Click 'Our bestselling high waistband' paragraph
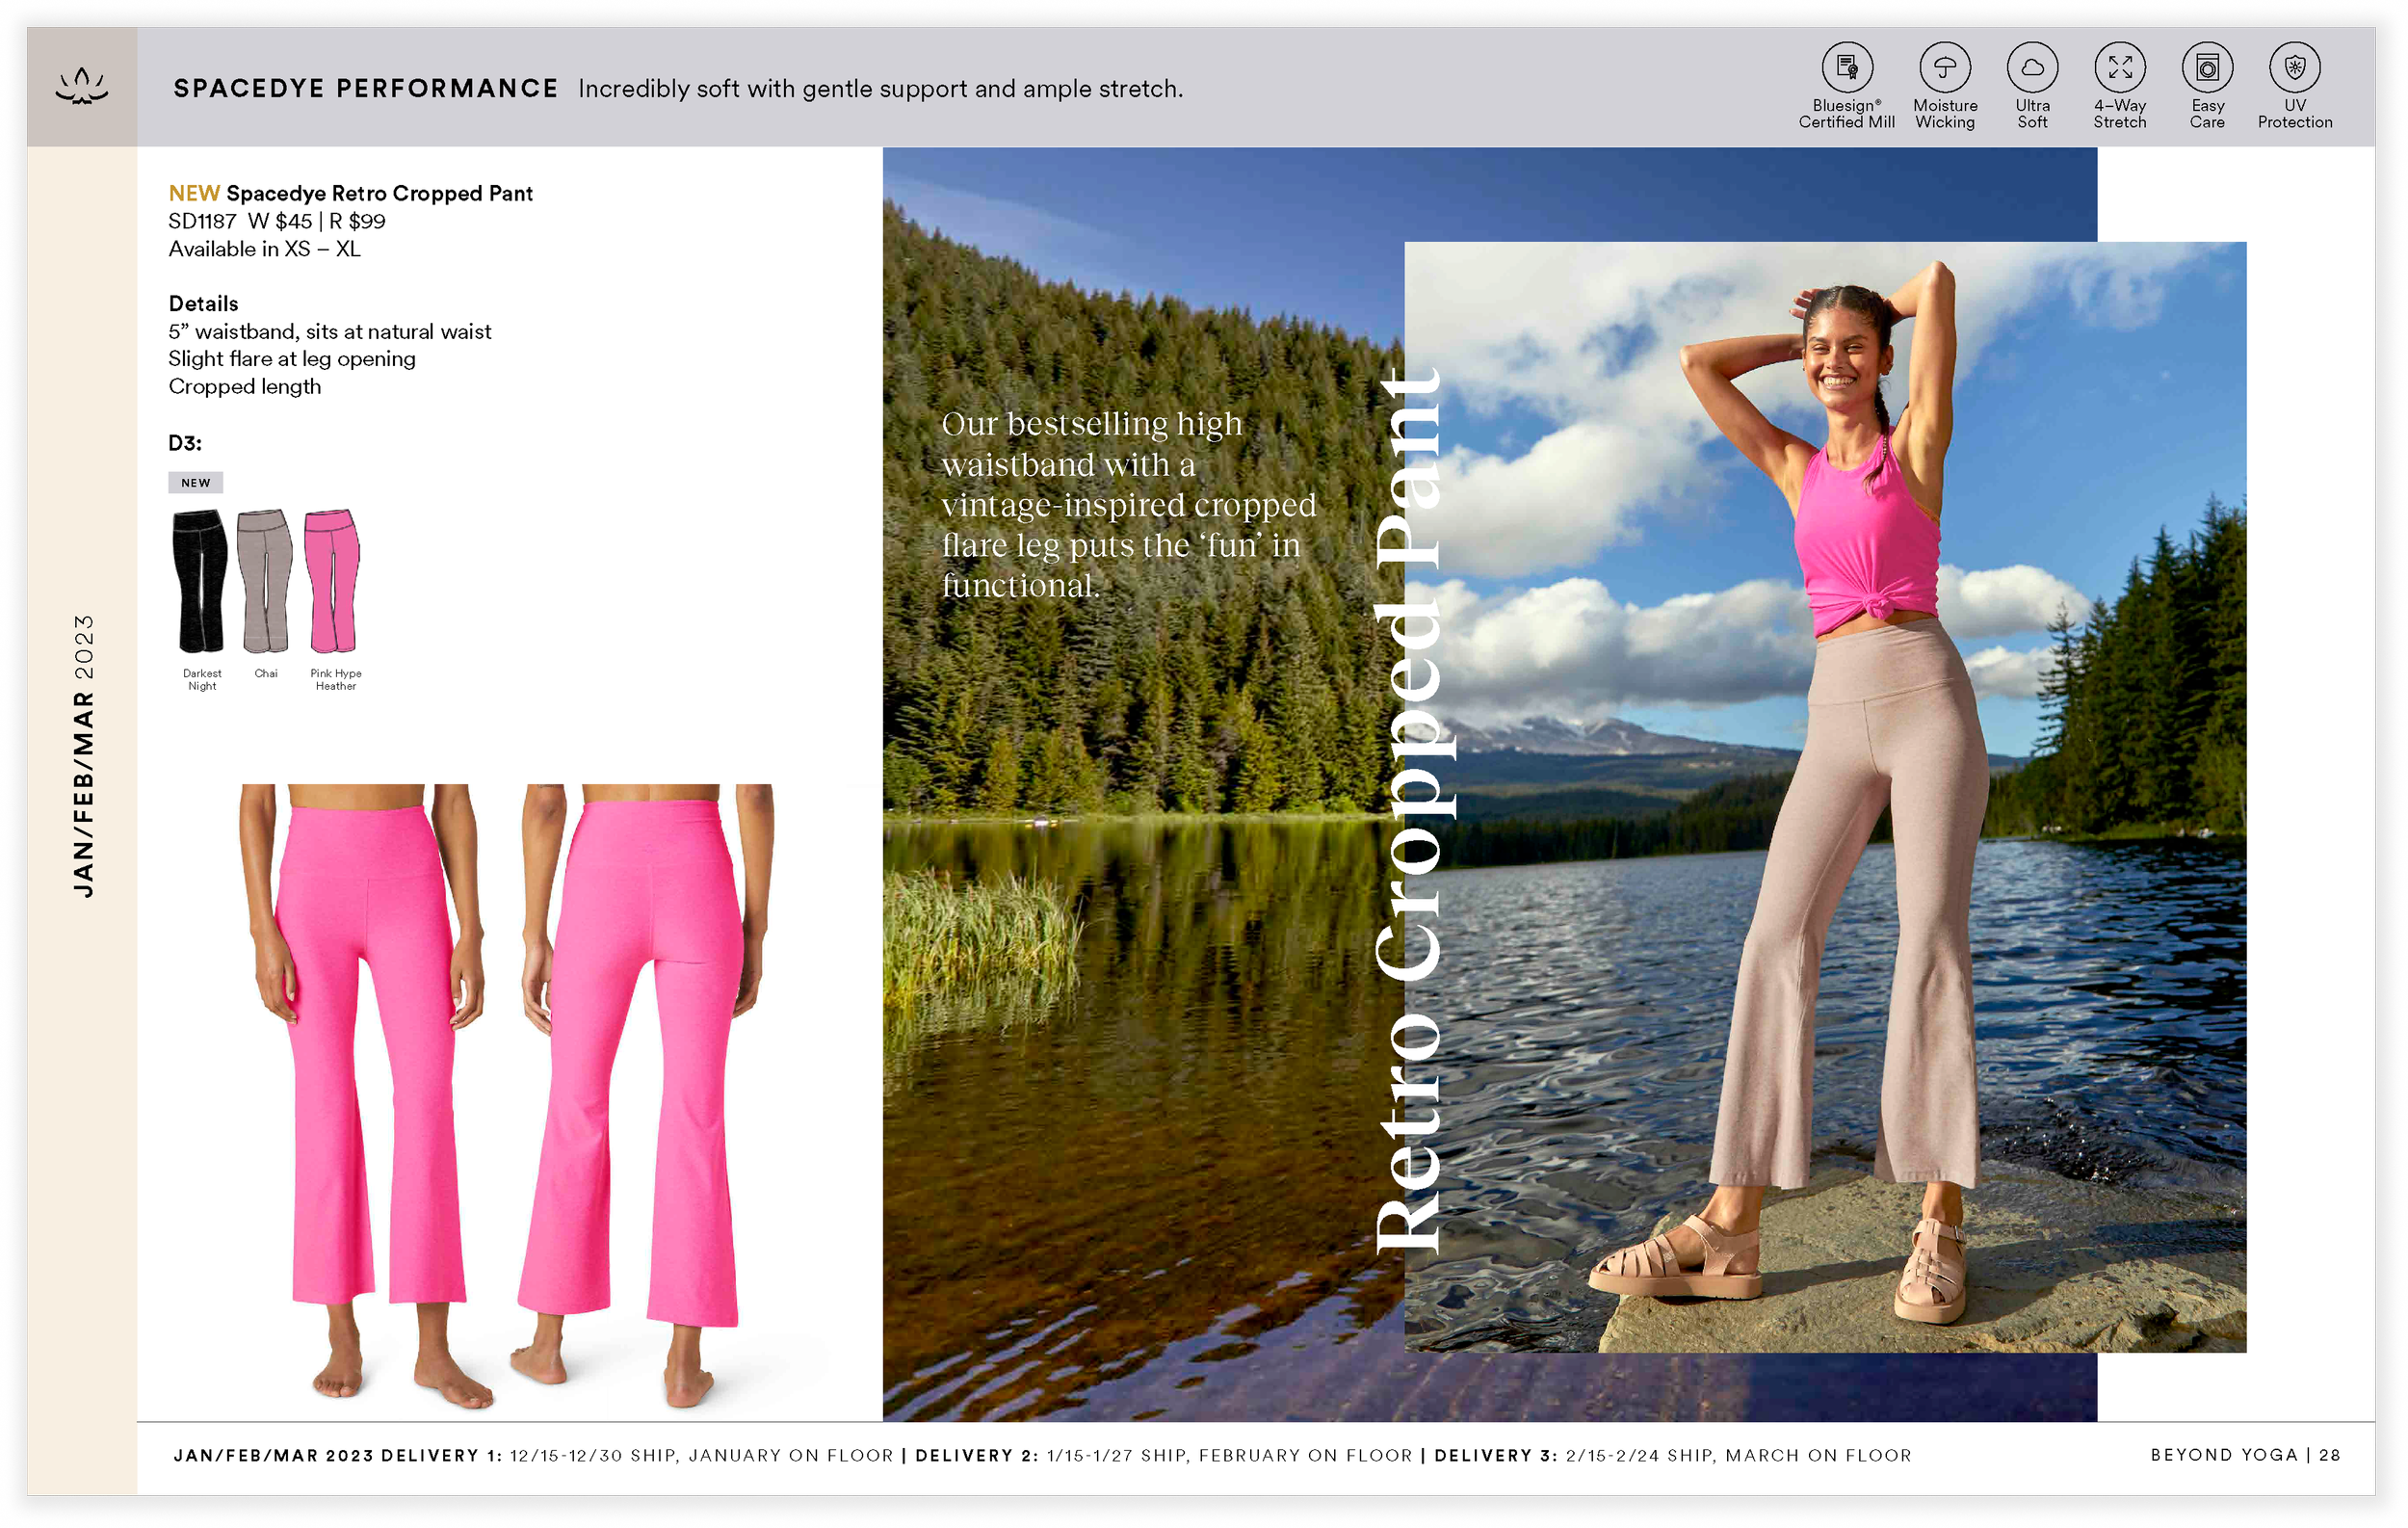 1129,504
